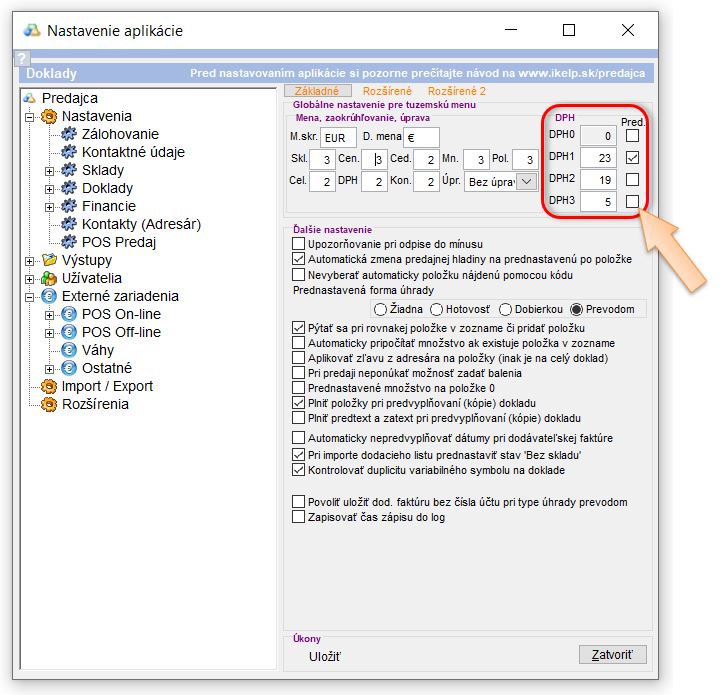Select the Hotovosť payment radio button

click(437, 309)
